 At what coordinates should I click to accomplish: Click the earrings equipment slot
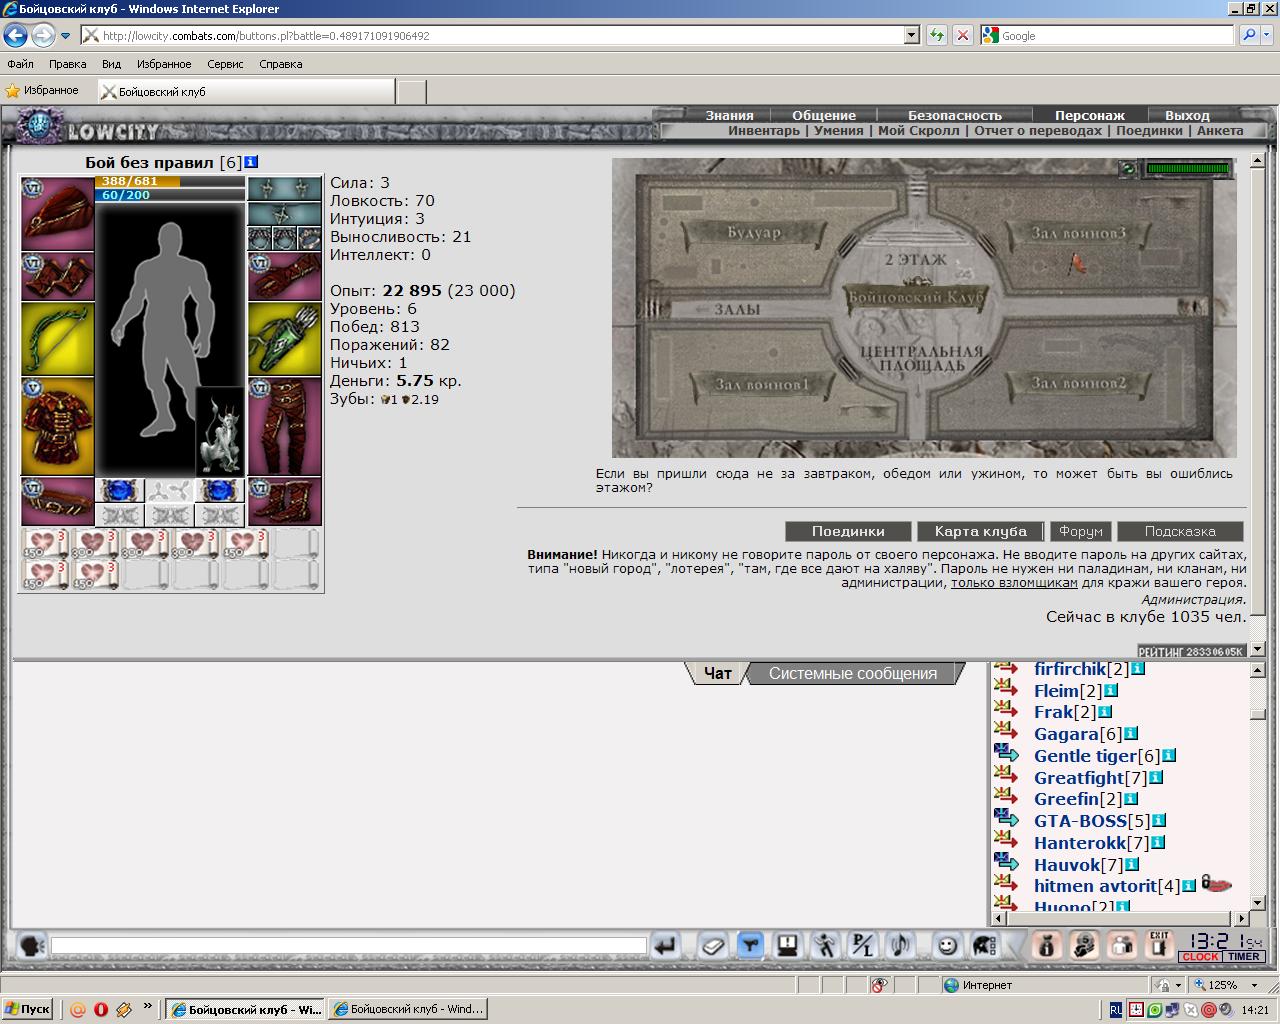click(x=285, y=189)
